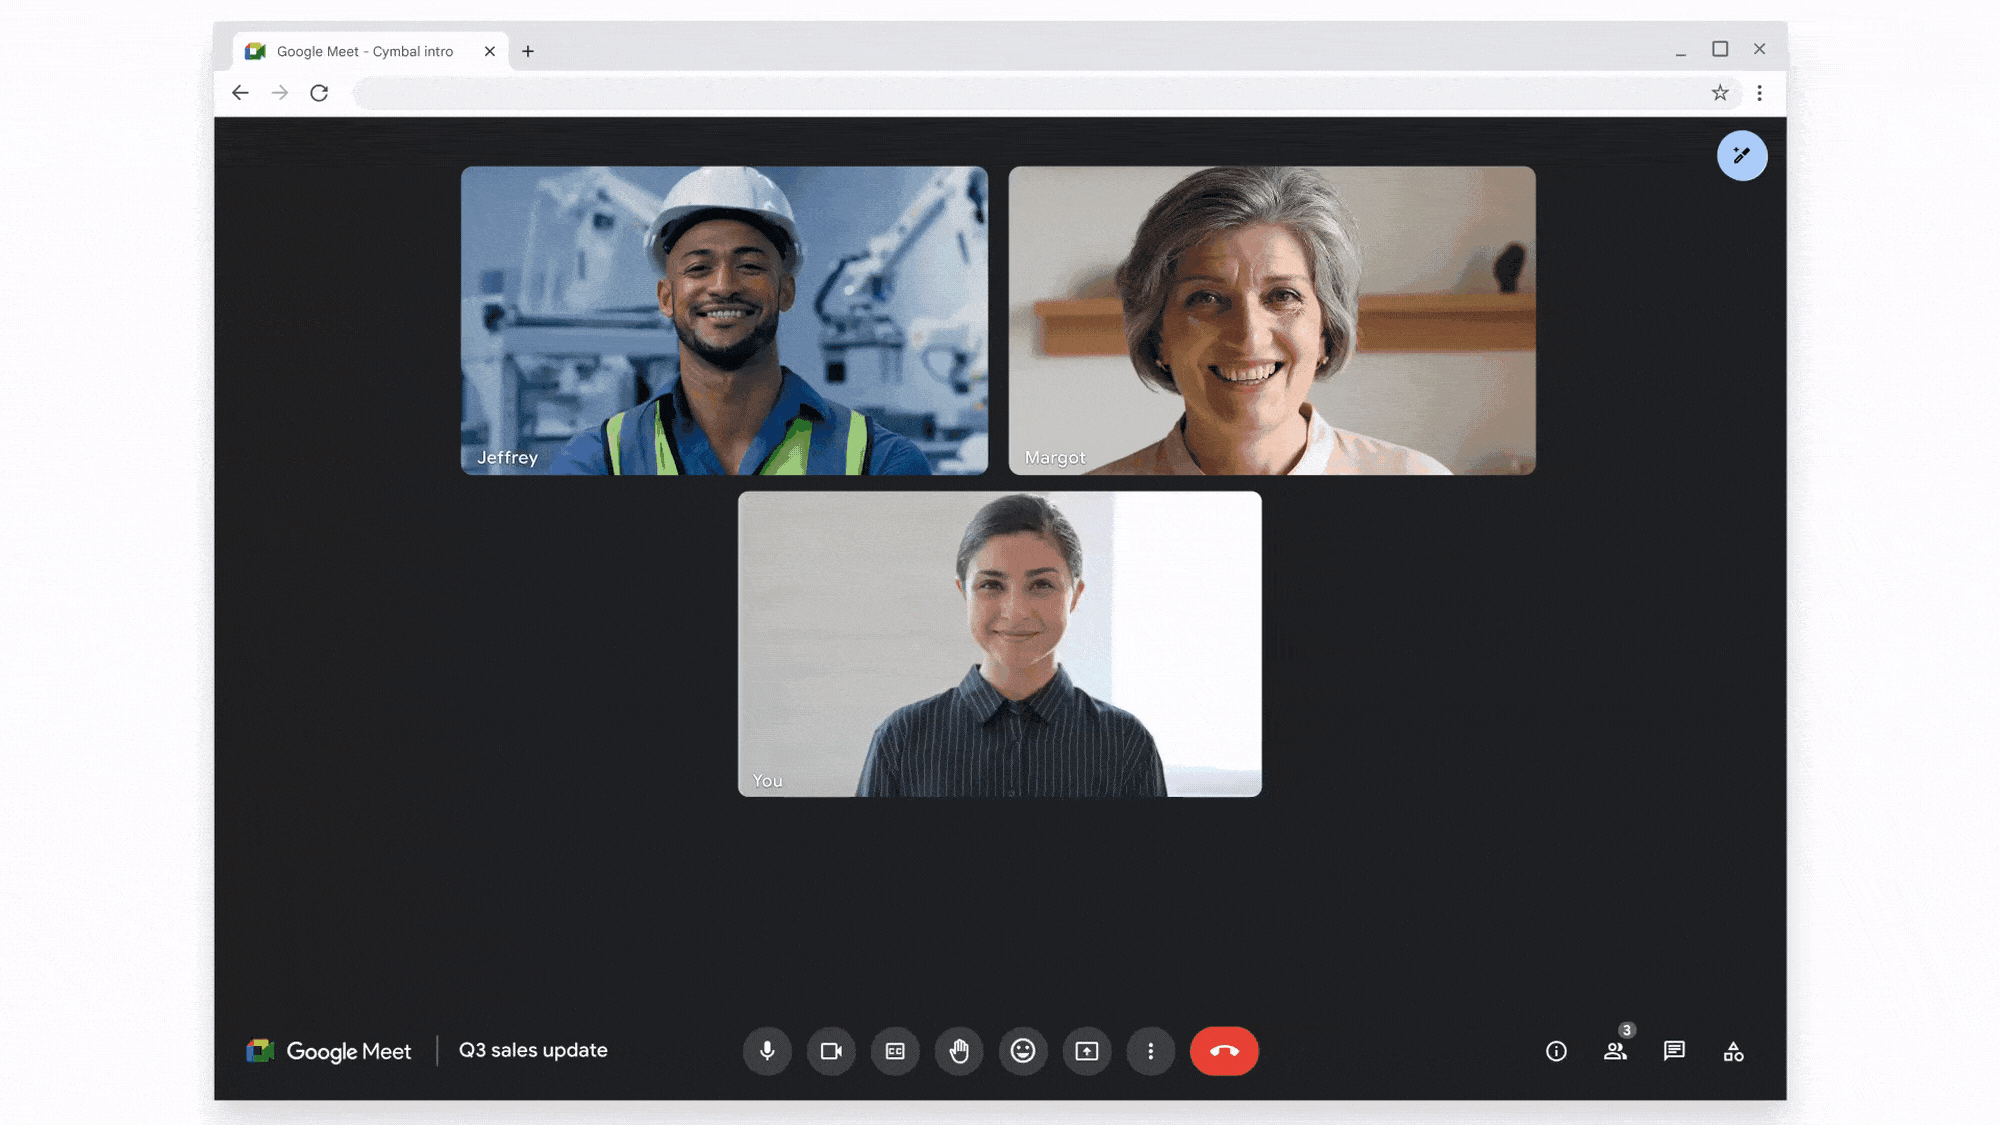End the current call

pyautogui.click(x=1224, y=1051)
